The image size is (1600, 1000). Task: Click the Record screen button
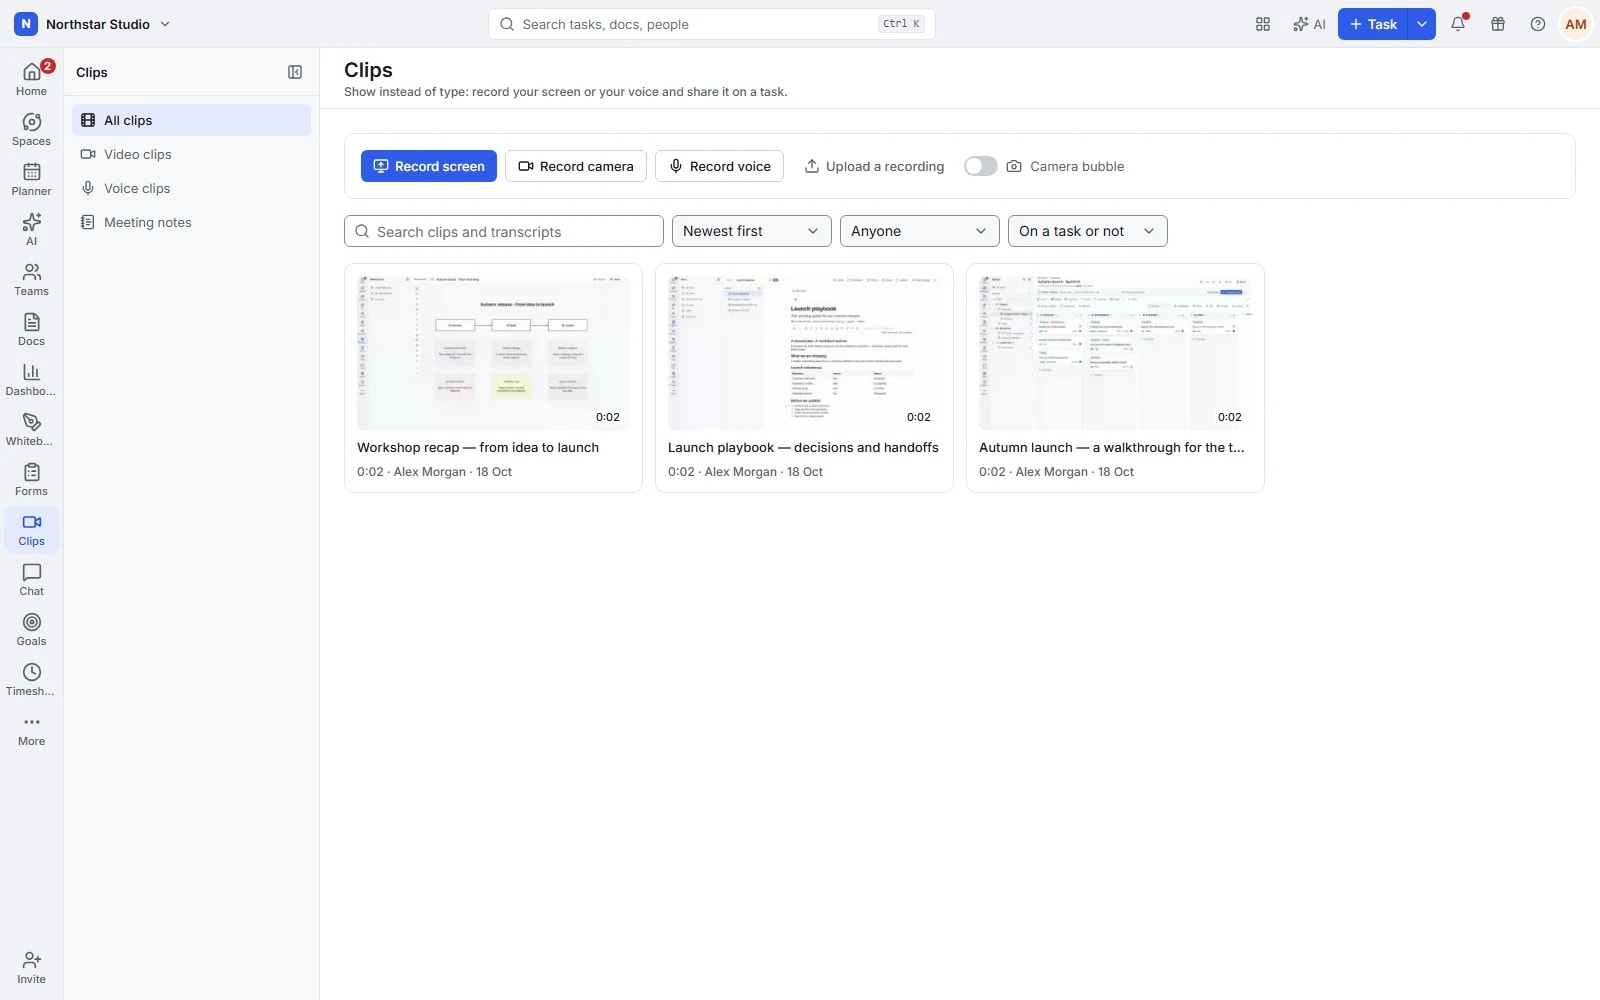point(429,166)
